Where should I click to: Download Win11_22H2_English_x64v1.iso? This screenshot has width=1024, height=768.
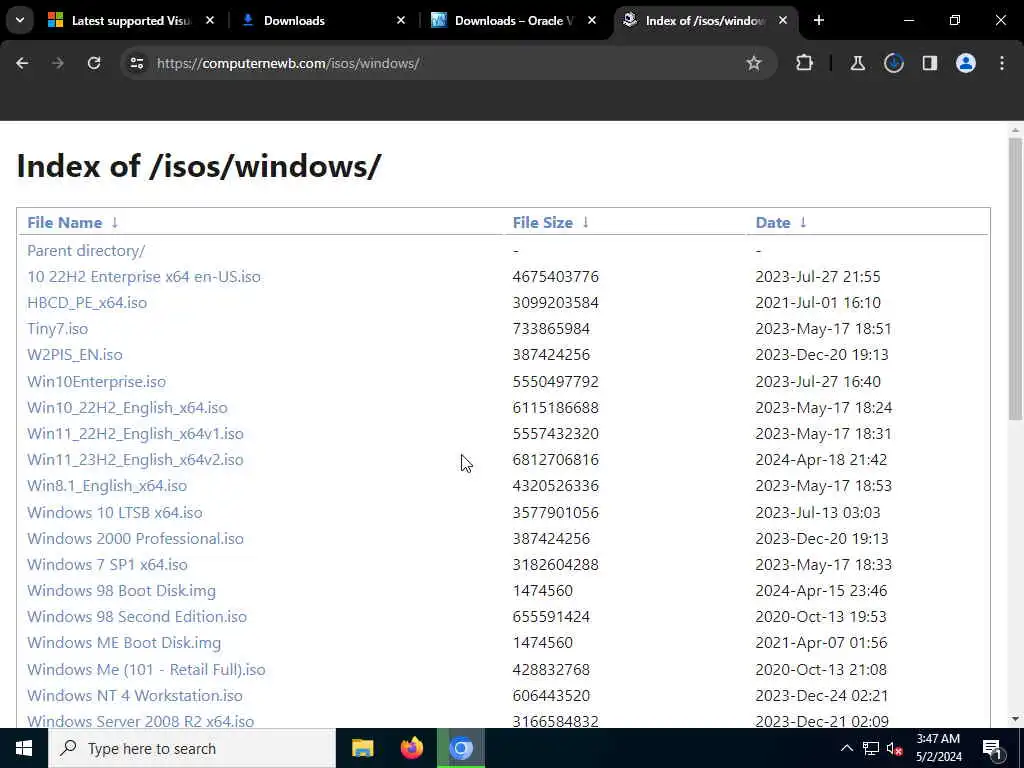[135, 434]
